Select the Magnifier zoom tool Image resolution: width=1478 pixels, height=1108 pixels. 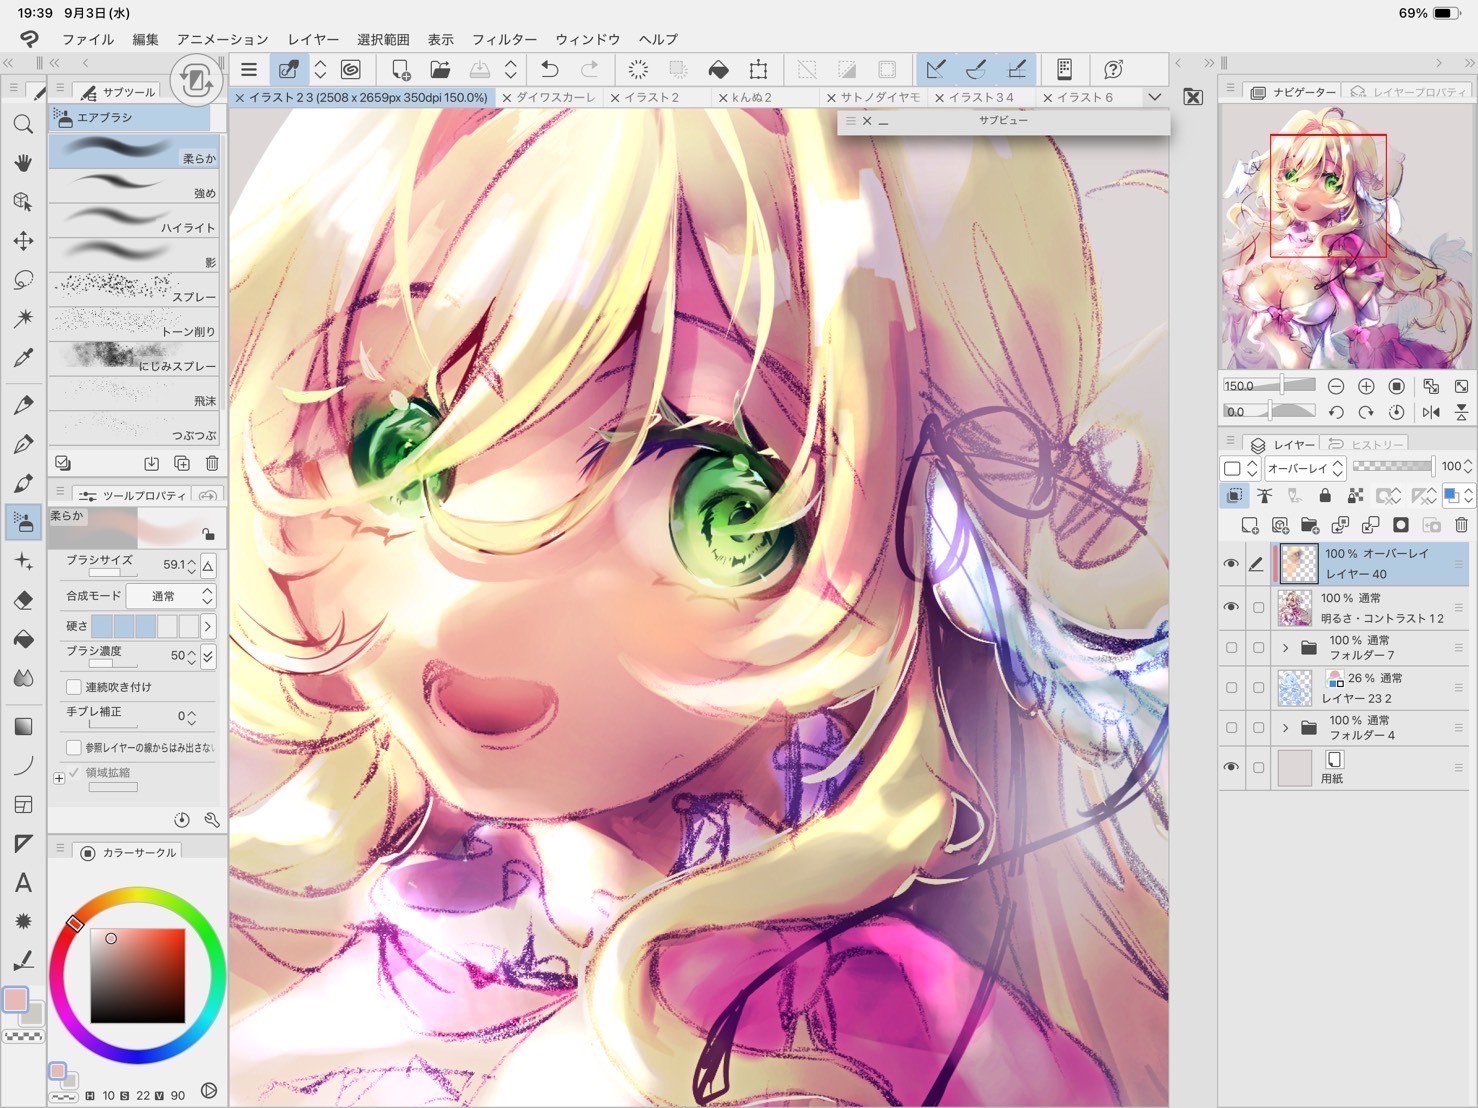(x=23, y=125)
